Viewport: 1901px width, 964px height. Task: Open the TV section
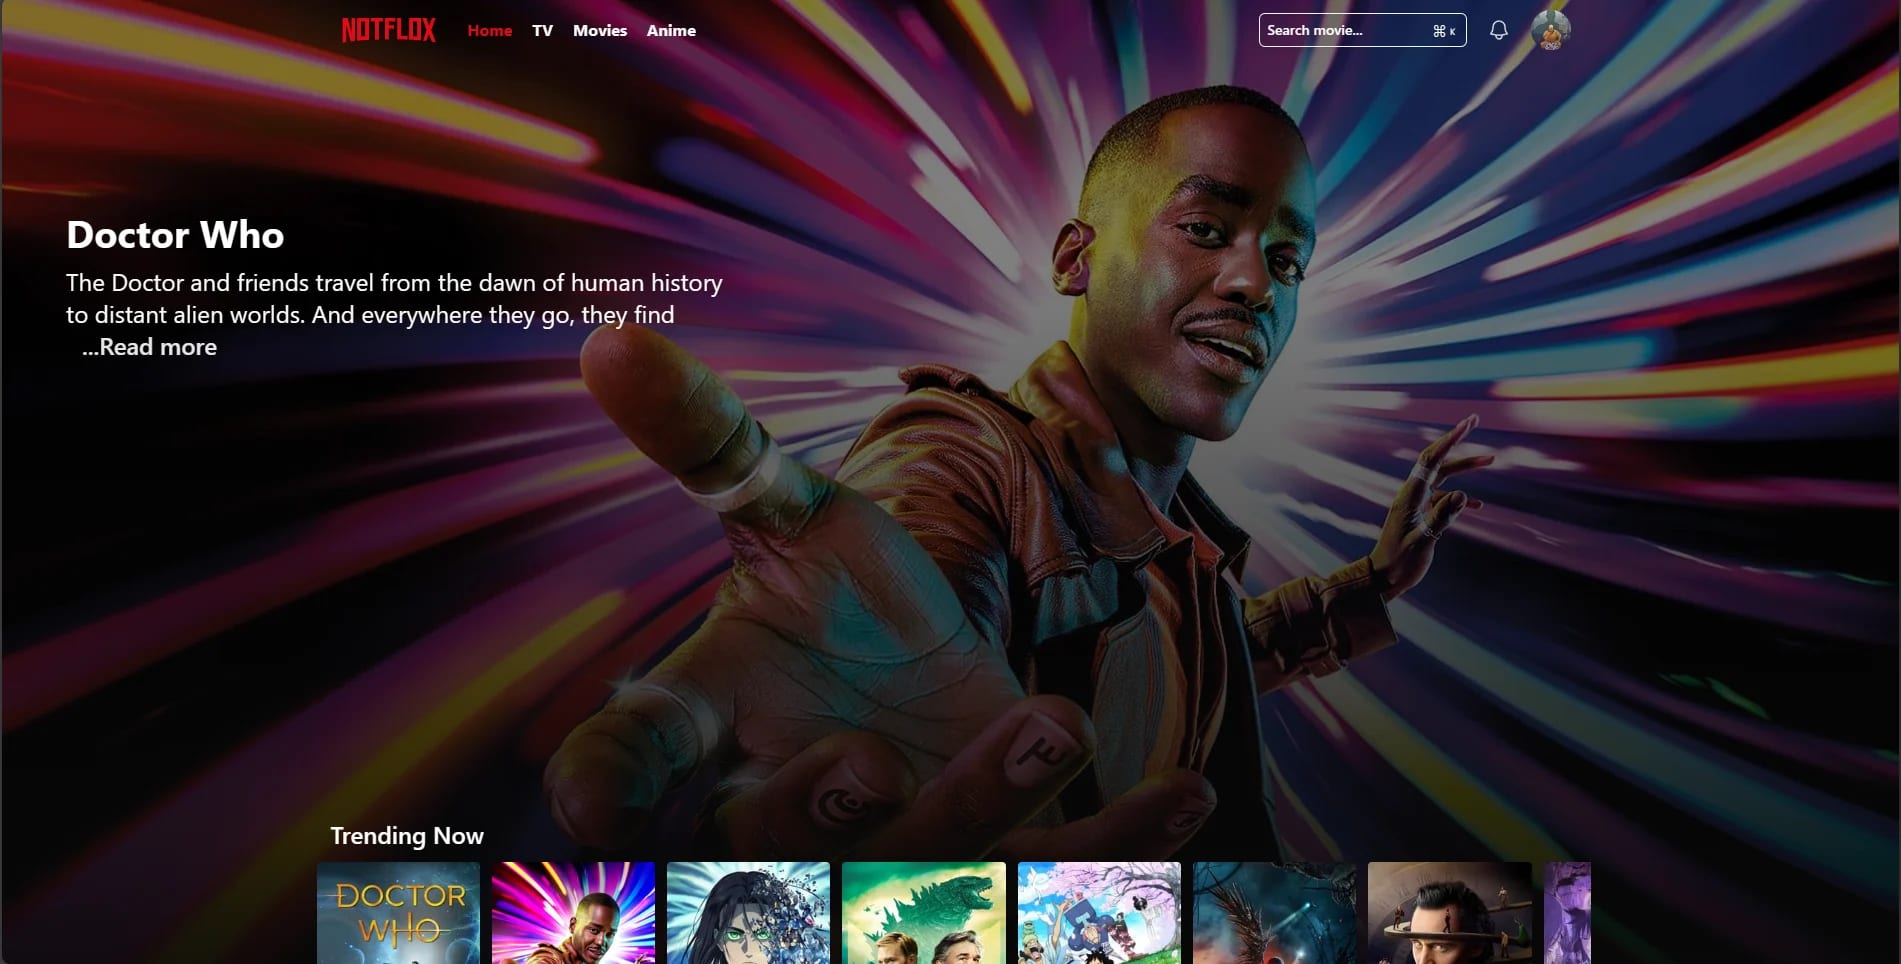(542, 31)
